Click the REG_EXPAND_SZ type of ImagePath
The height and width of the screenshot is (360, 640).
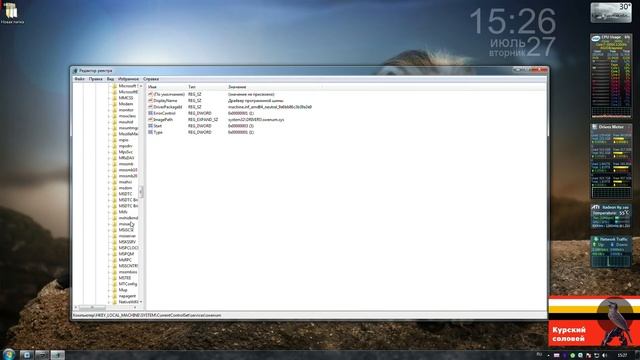tap(203, 120)
